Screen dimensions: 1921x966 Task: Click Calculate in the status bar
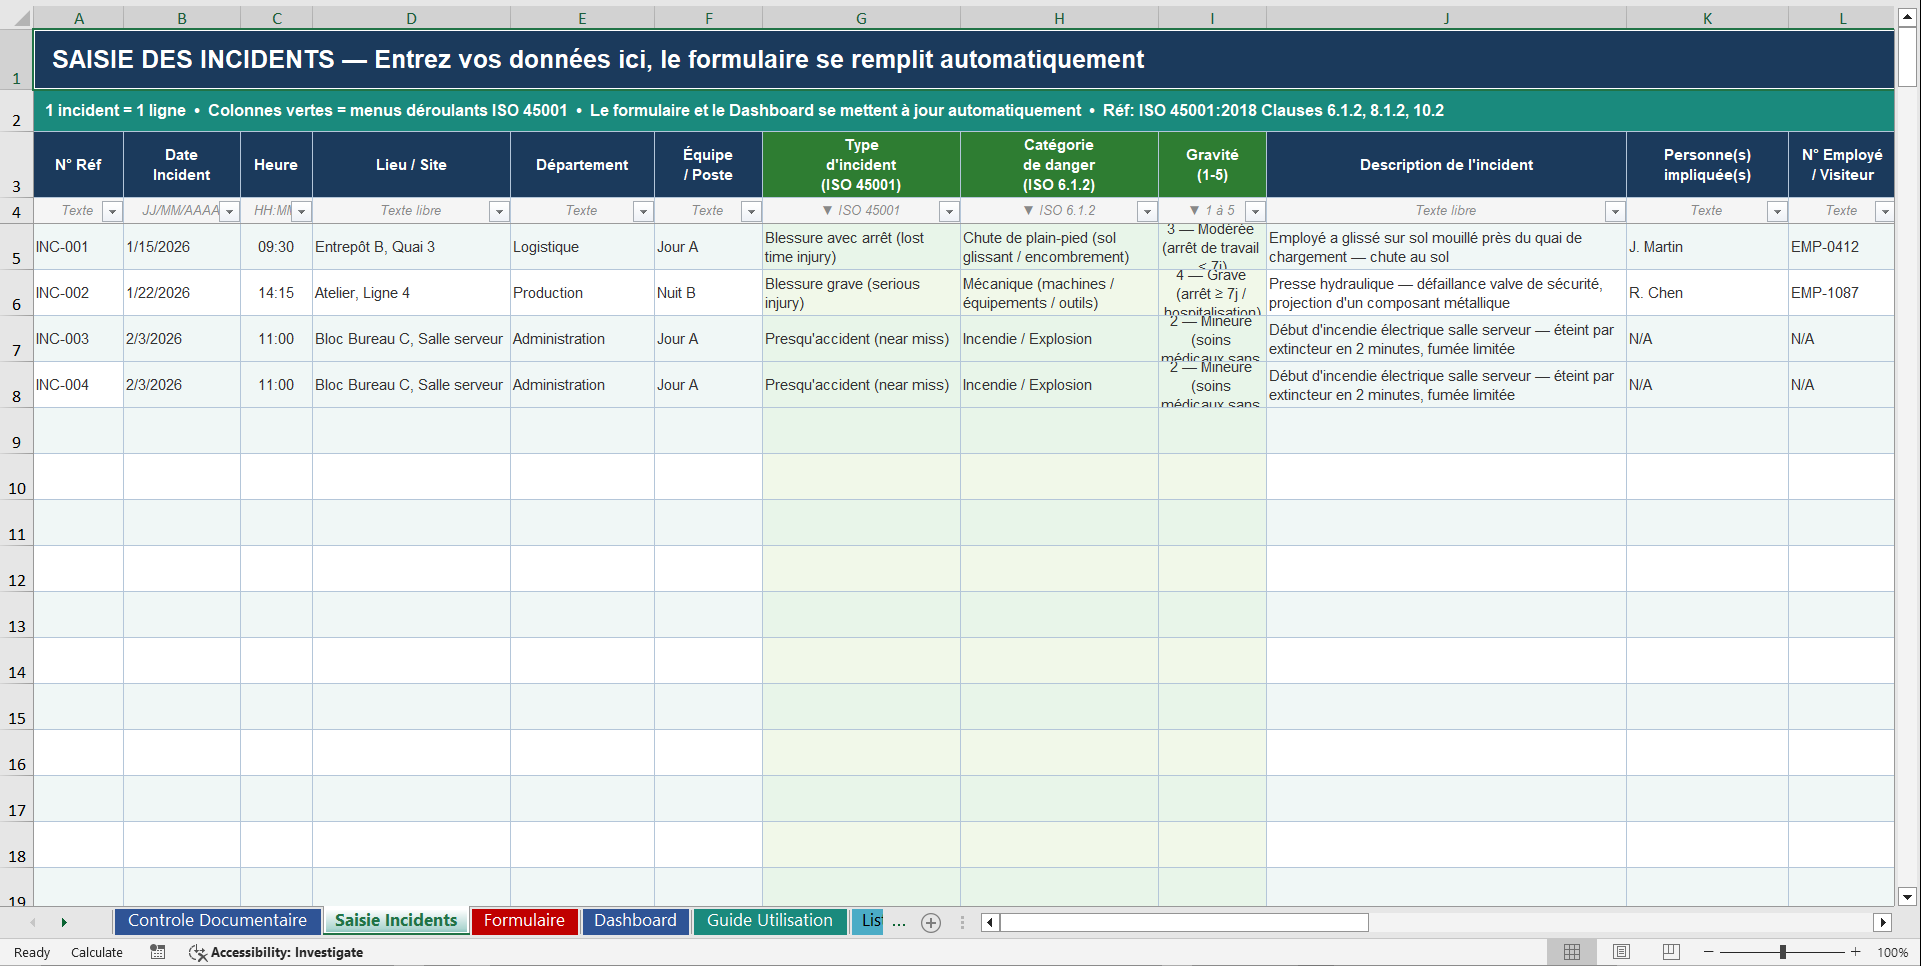point(97,952)
